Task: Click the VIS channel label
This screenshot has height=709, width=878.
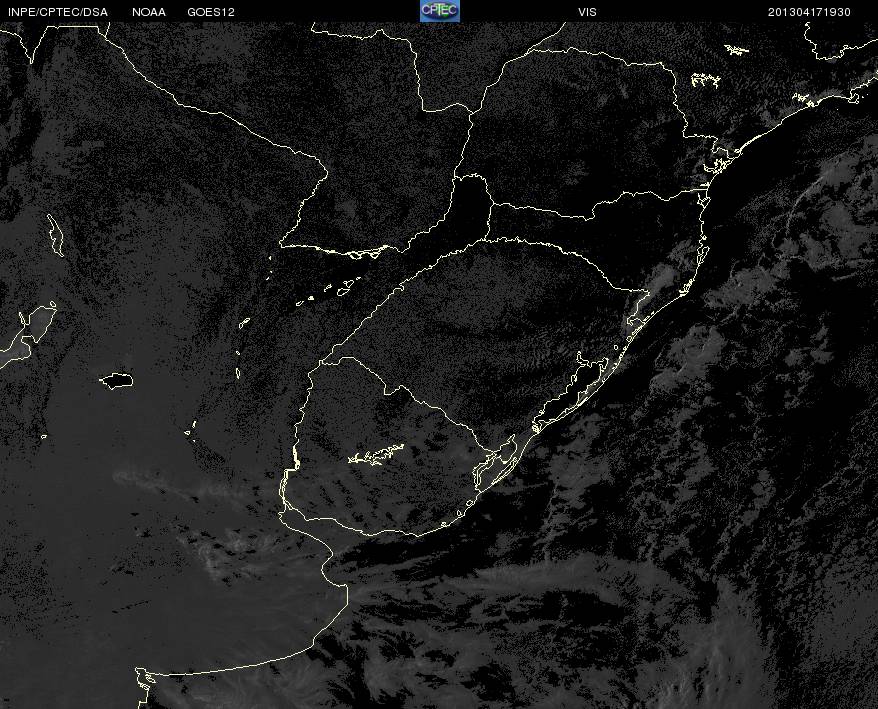Action: pos(587,12)
